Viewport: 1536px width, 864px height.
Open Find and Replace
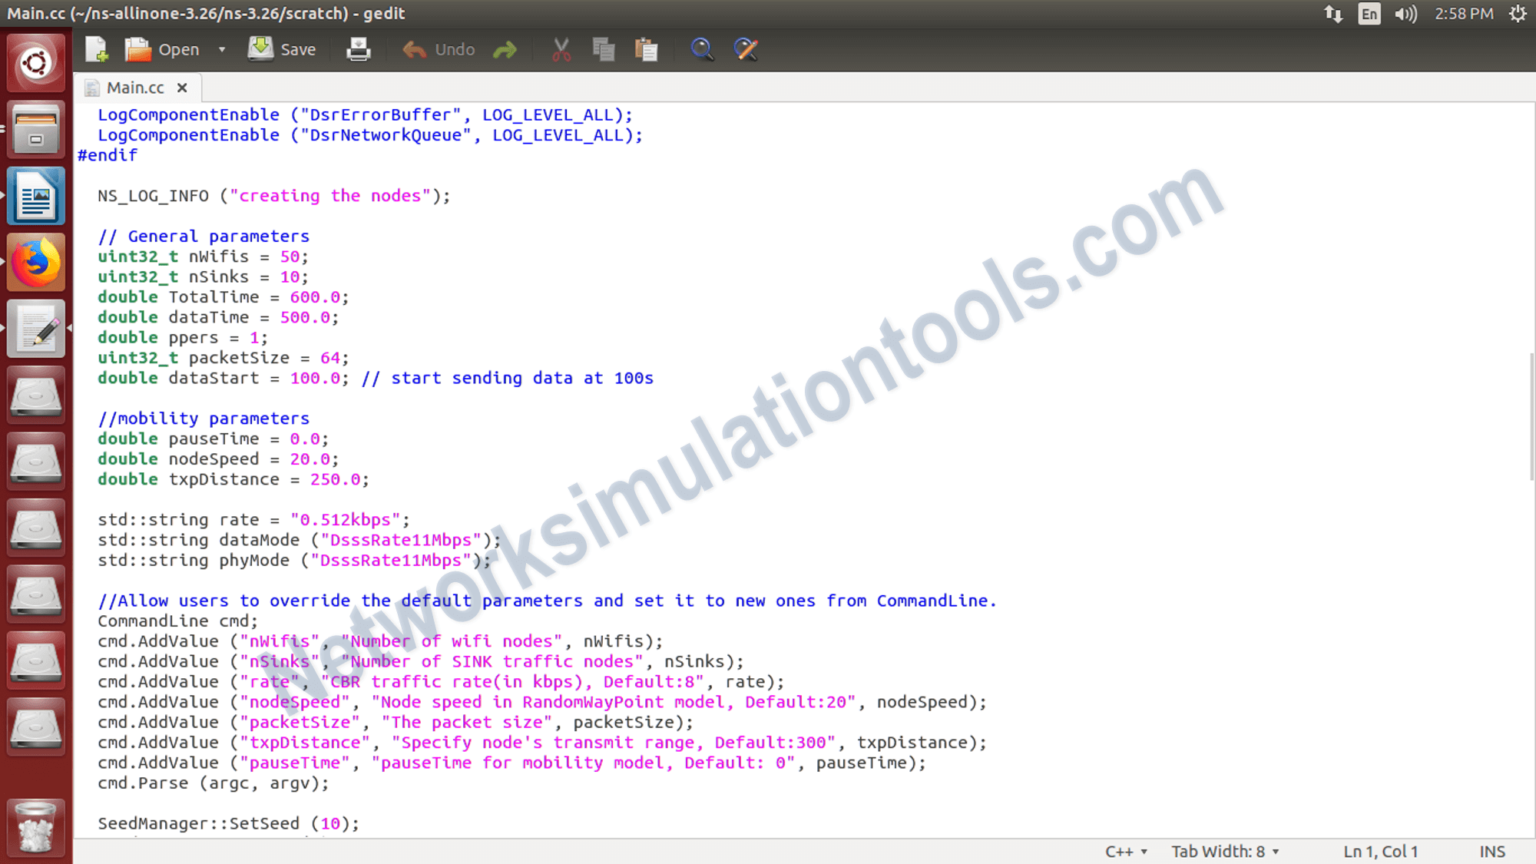pos(746,48)
